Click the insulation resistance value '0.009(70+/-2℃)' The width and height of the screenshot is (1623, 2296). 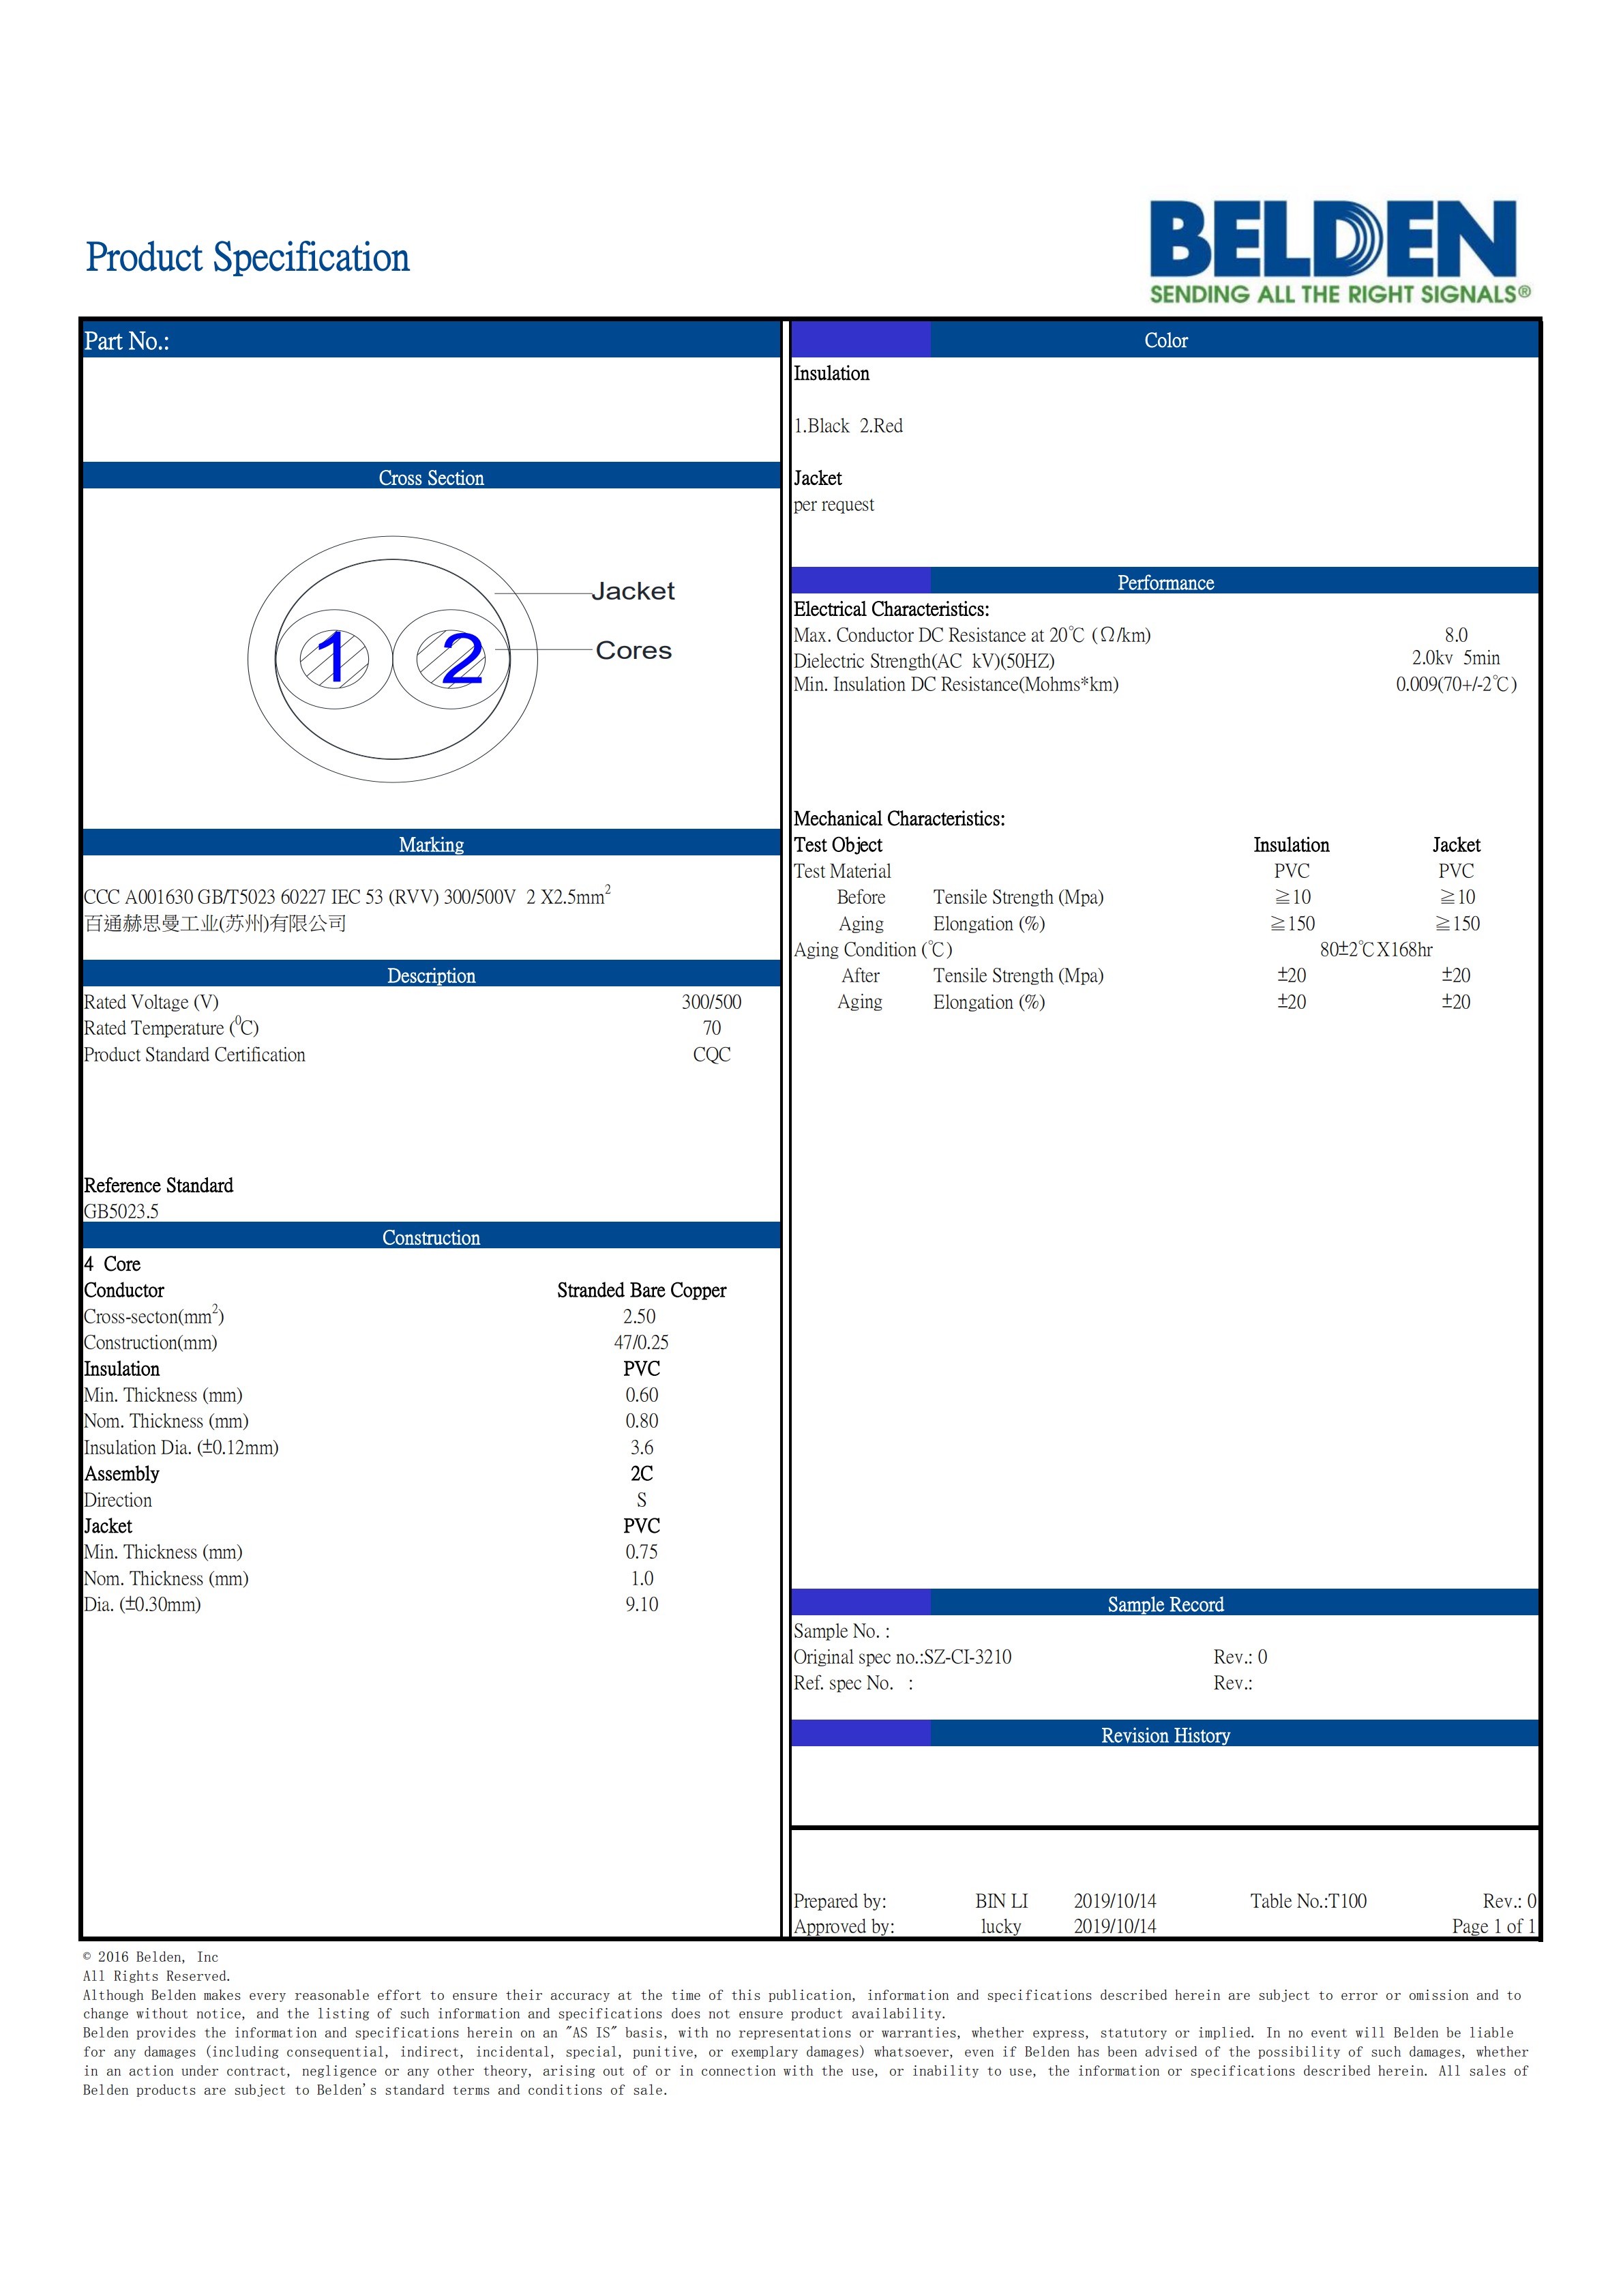1456,684
